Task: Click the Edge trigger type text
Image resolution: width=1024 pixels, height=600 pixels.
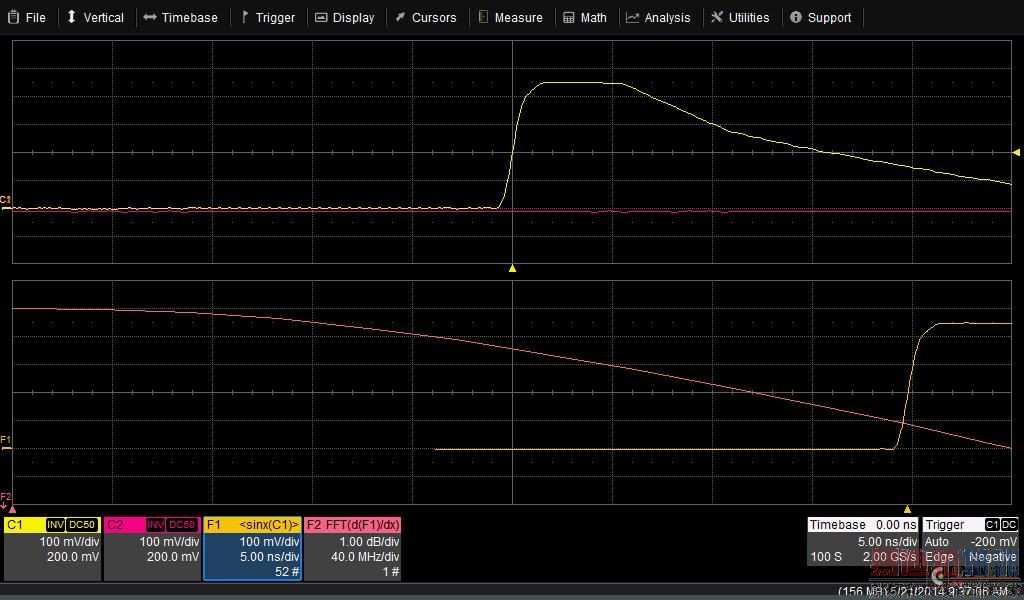Action: click(939, 557)
